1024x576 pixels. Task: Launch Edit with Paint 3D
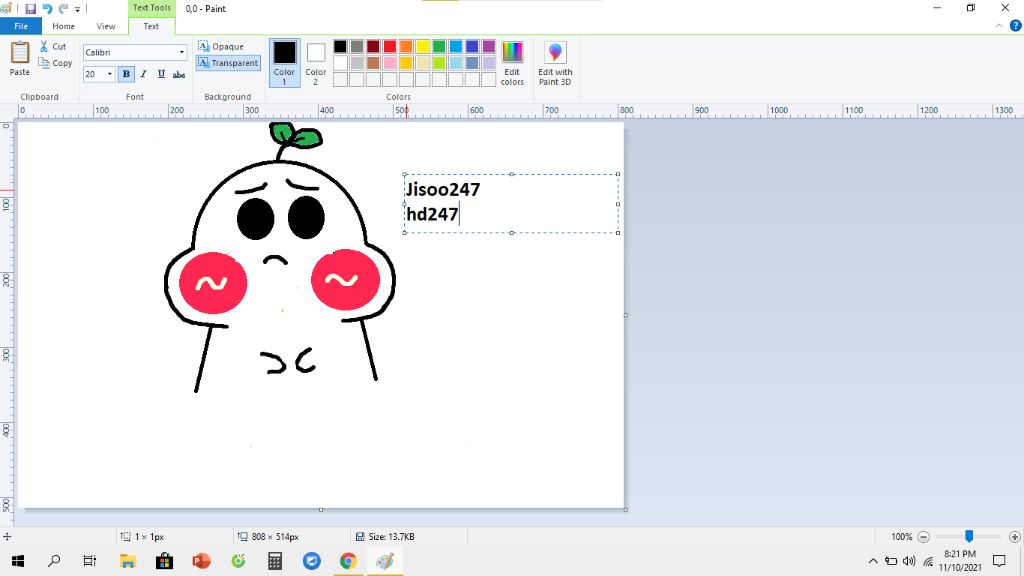555,63
